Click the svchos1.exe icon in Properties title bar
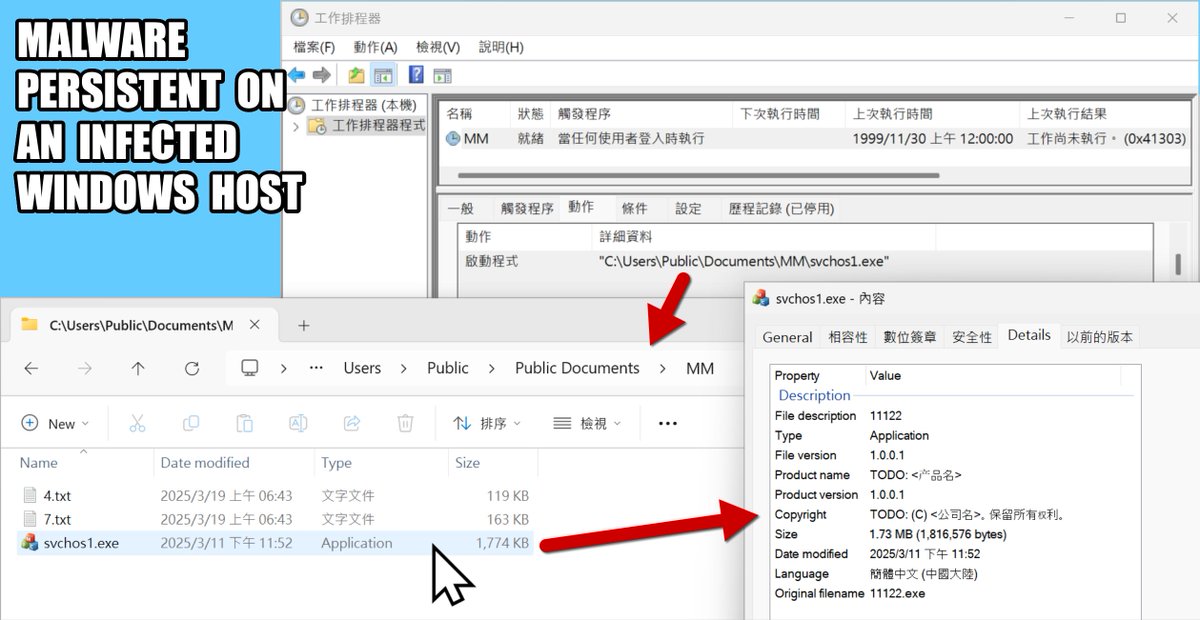The width and height of the screenshot is (1200, 620). pos(761,298)
